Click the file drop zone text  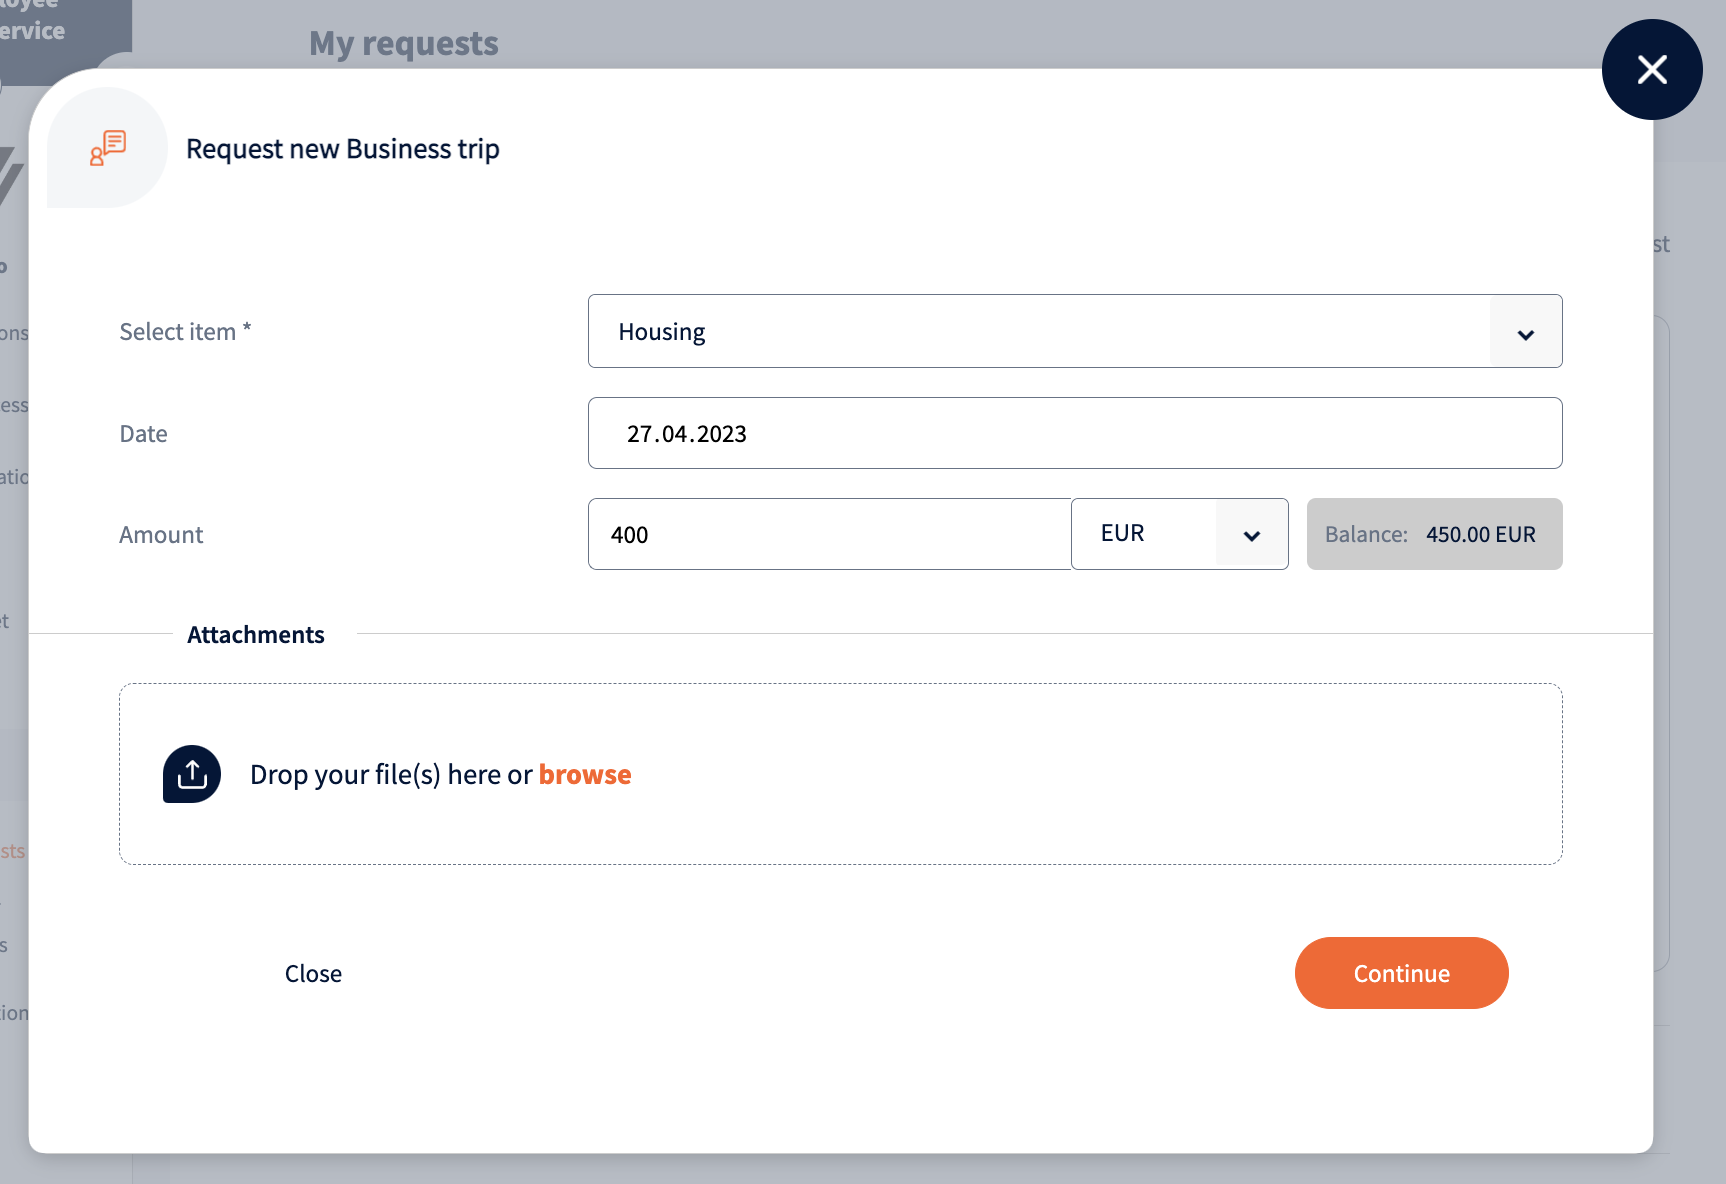[x=390, y=775]
